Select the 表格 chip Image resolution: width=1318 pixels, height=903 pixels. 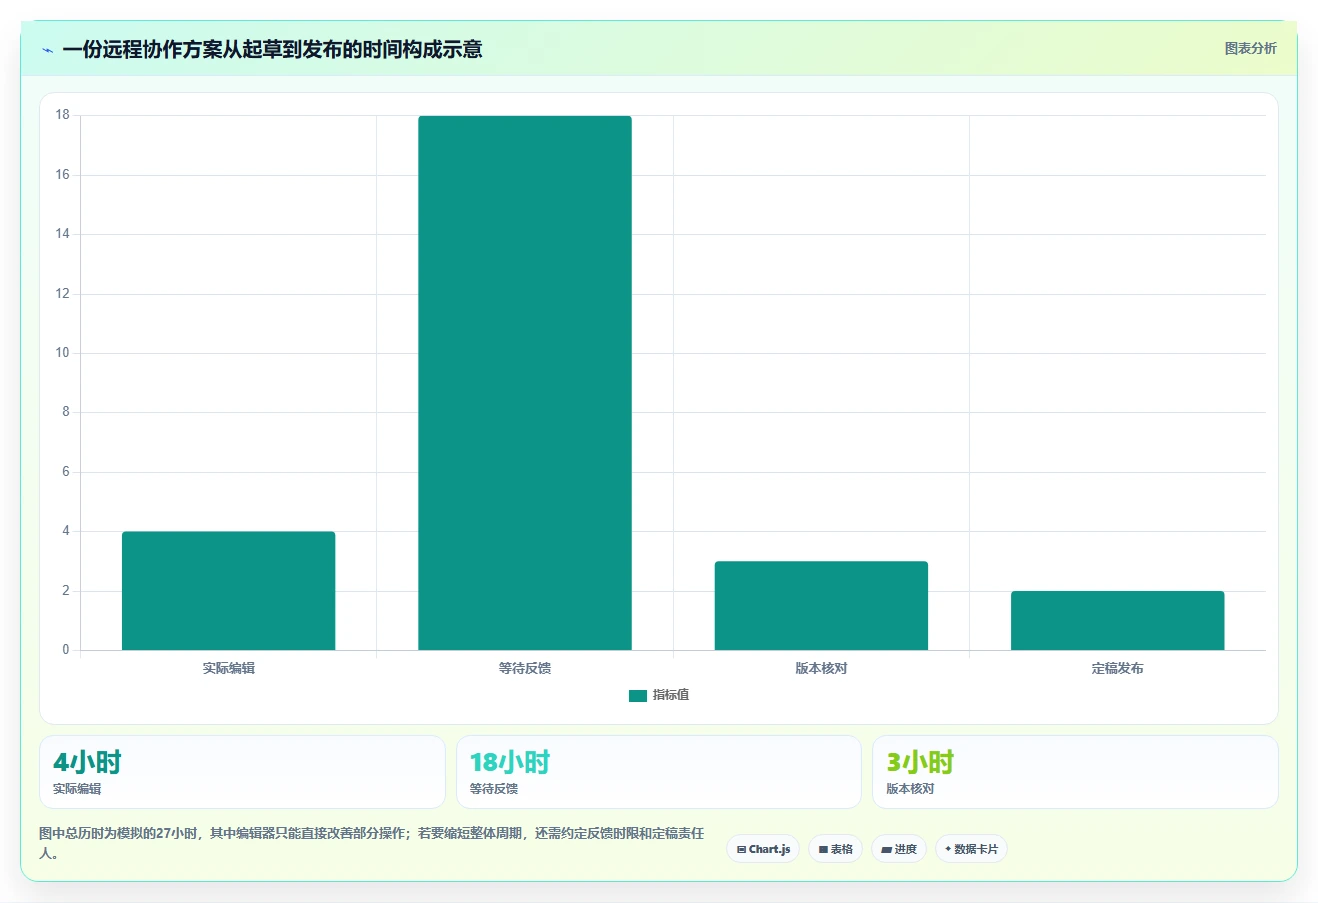pos(835,849)
